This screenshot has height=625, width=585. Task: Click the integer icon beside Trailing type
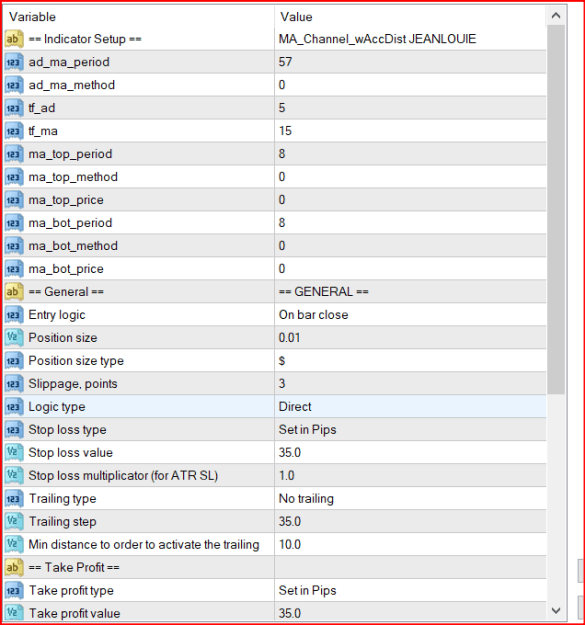[13, 499]
